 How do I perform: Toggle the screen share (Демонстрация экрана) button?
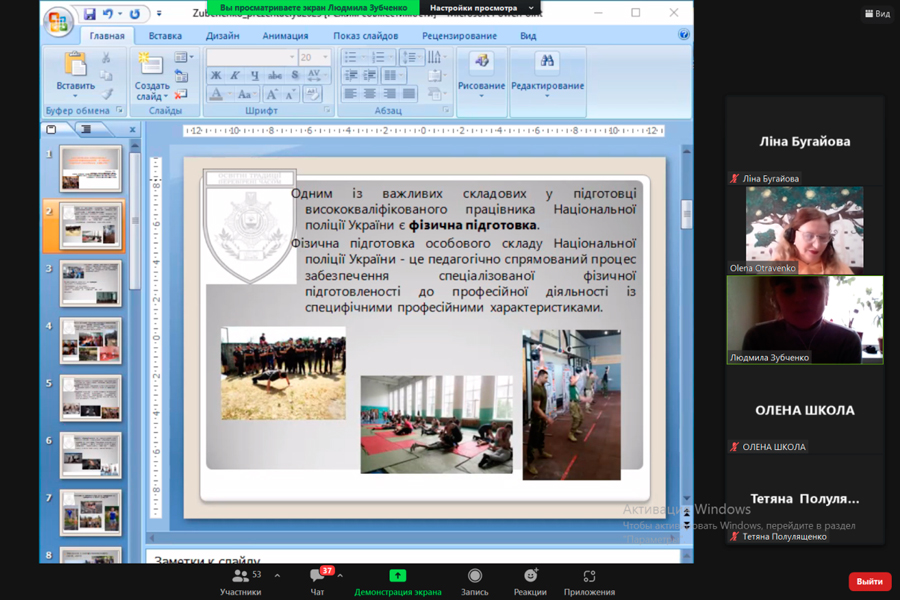[397, 577]
